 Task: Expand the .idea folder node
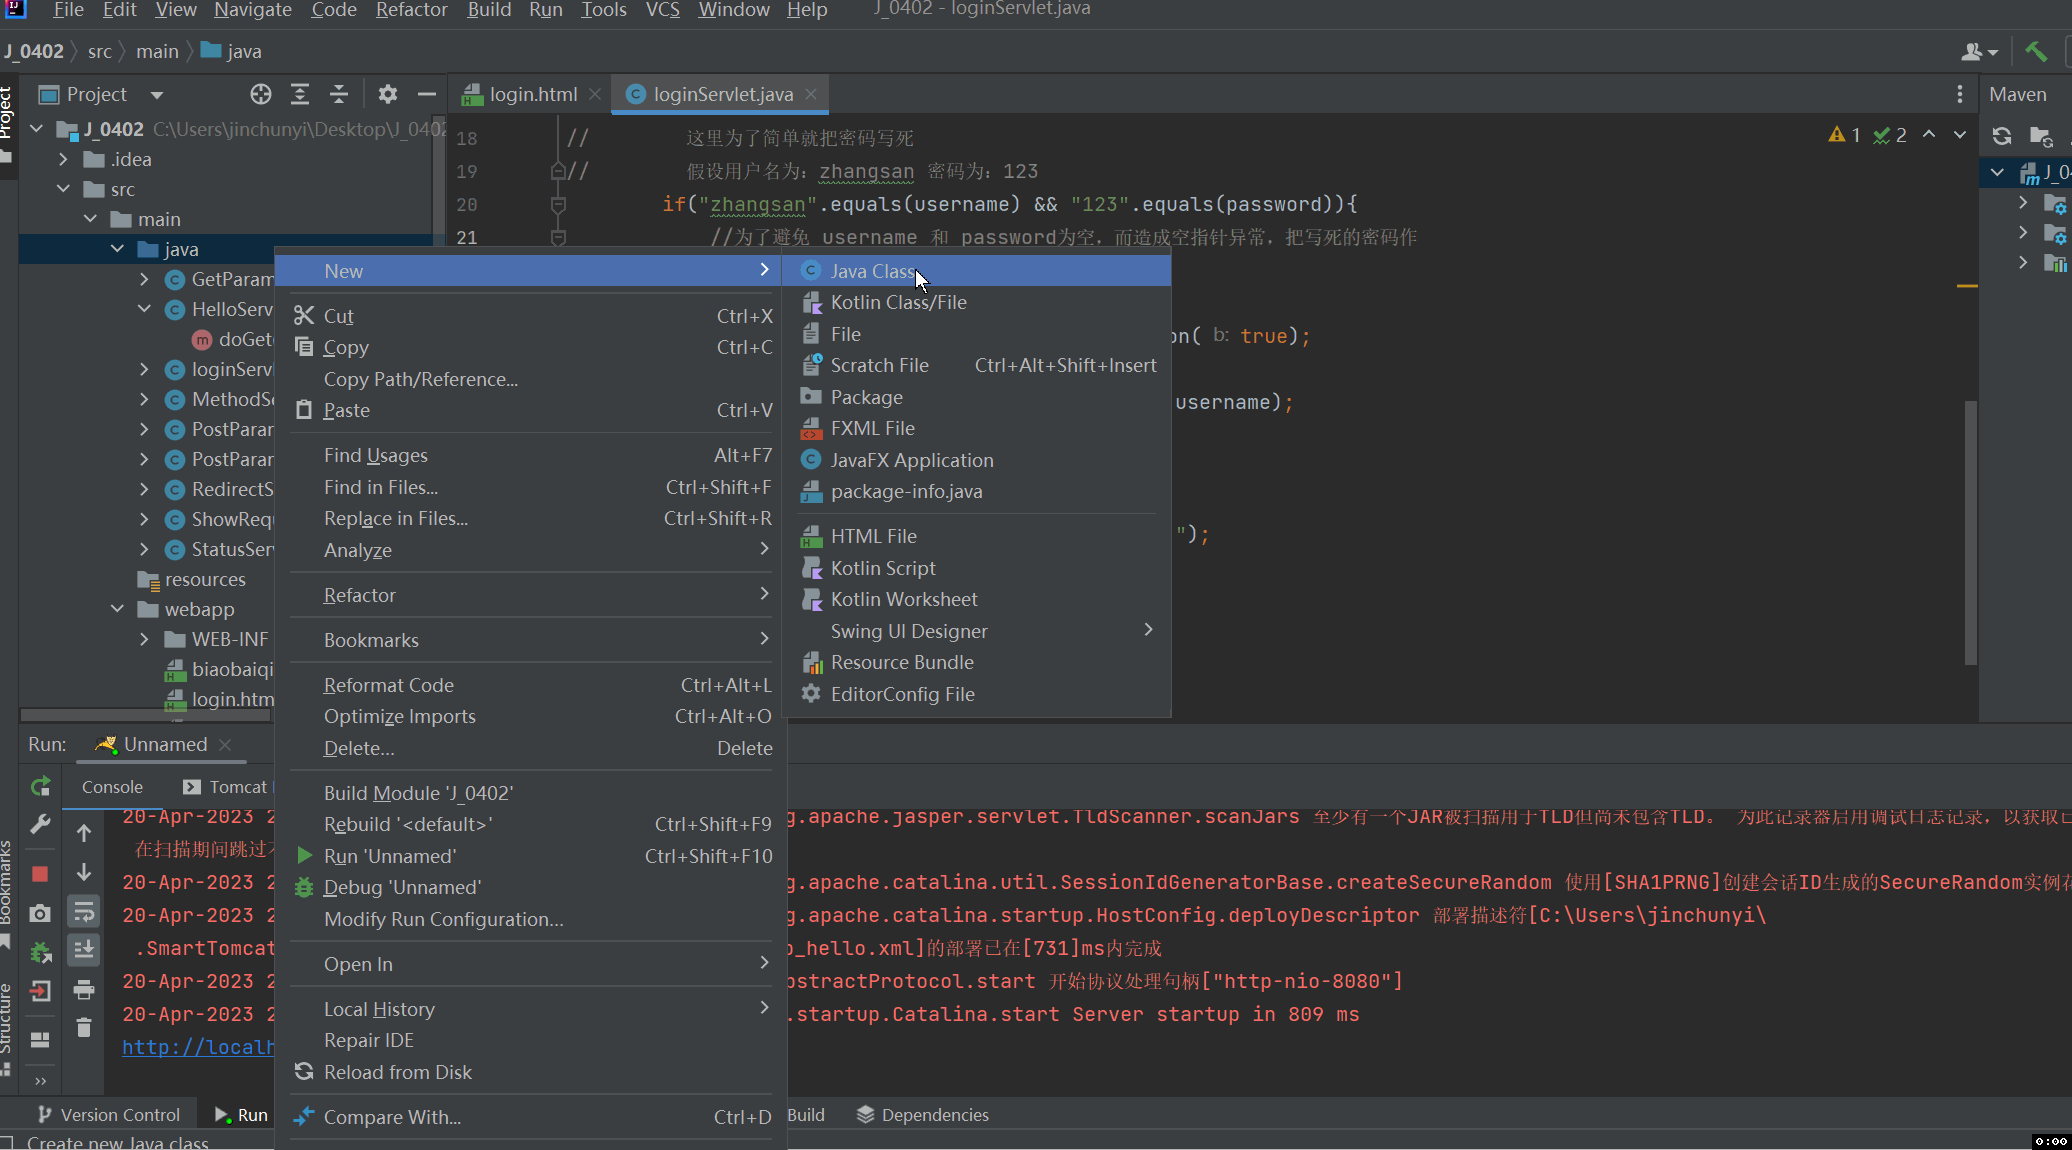(x=64, y=159)
